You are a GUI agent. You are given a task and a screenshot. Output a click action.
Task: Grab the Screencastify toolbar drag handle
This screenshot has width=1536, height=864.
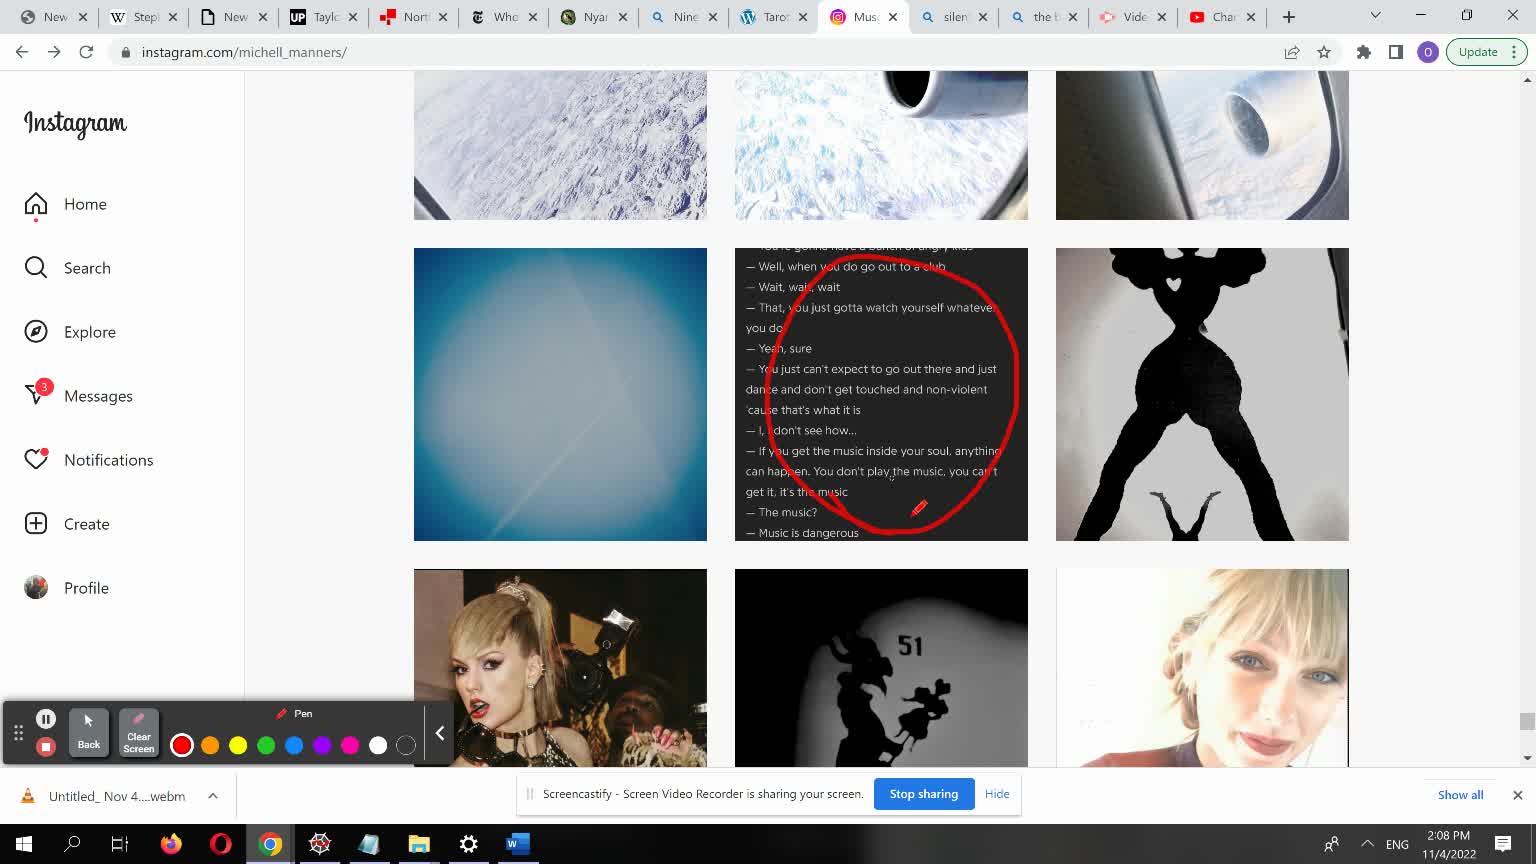(x=18, y=733)
